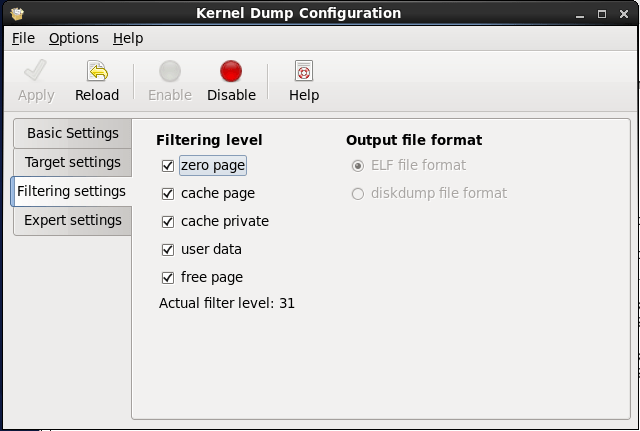Open the Help menu in menu bar

point(128,38)
